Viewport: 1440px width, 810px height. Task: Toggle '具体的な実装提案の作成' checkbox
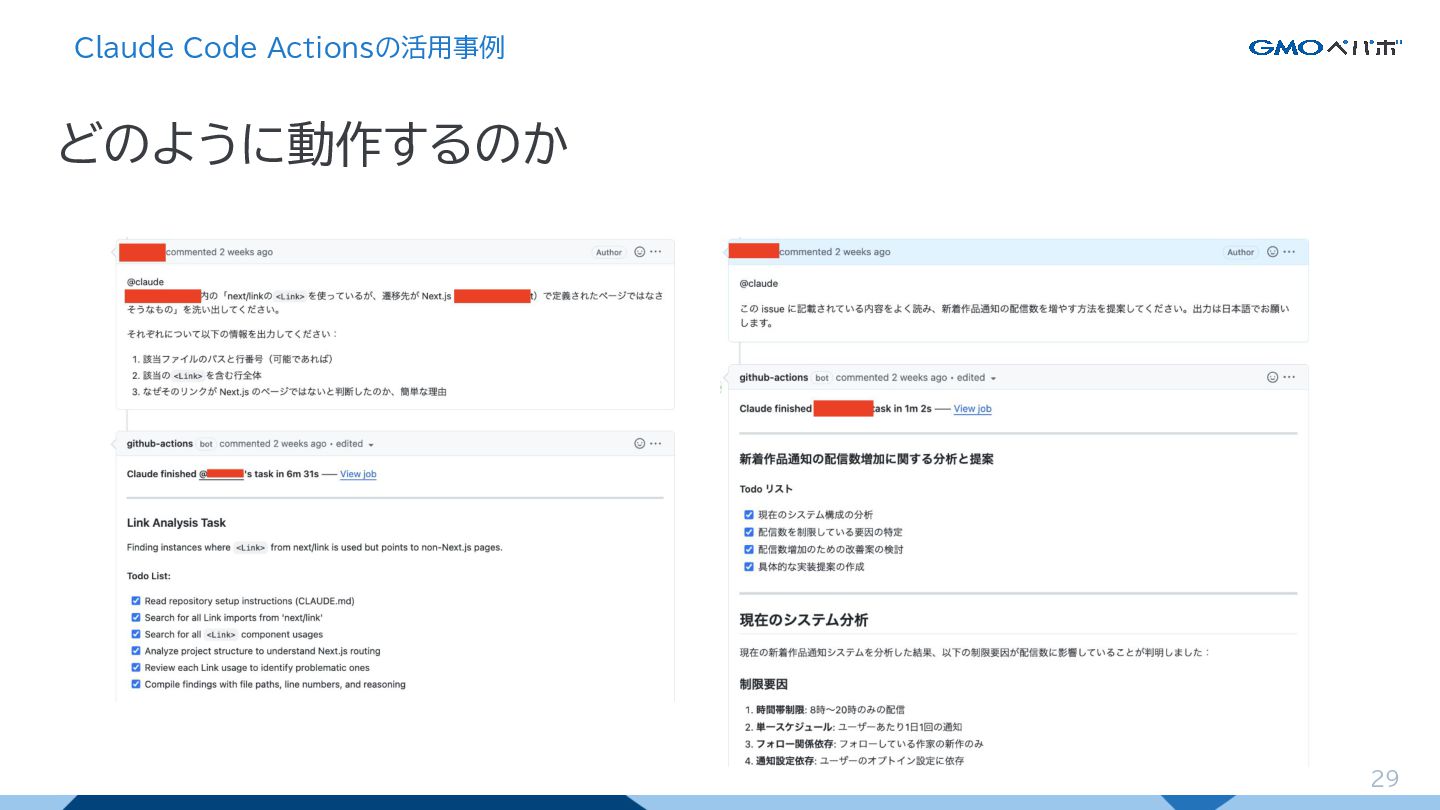(x=749, y=566)
